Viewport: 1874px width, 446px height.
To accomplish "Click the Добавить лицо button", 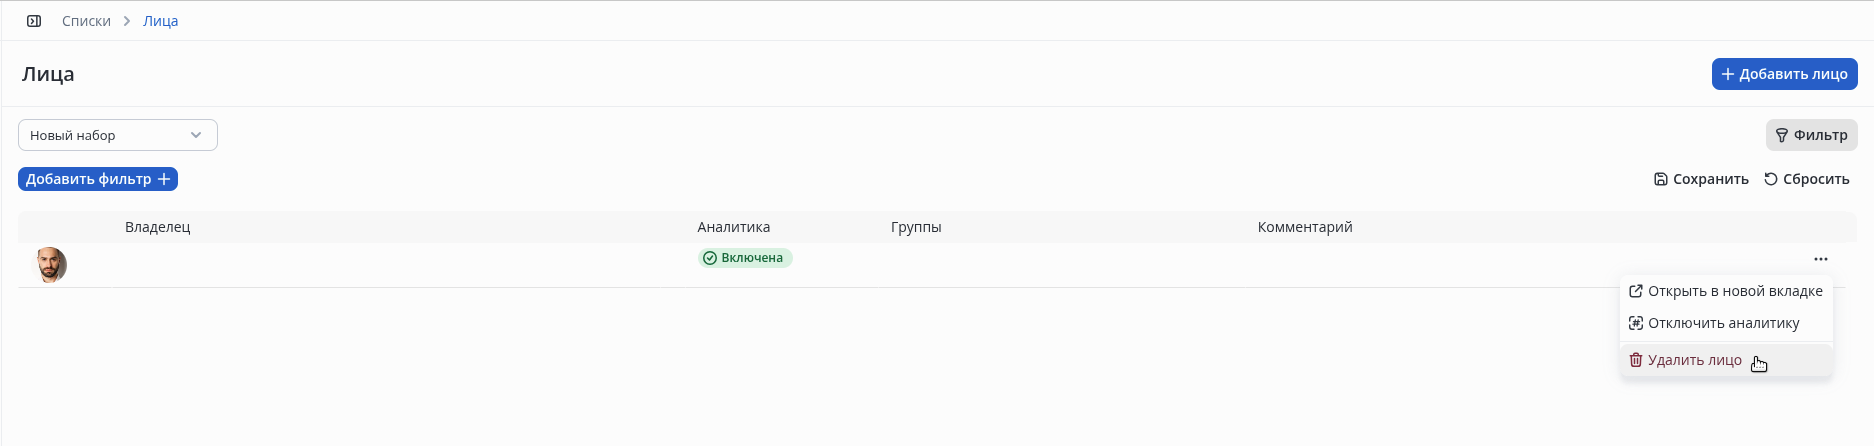I will (x=1784, y=74).
